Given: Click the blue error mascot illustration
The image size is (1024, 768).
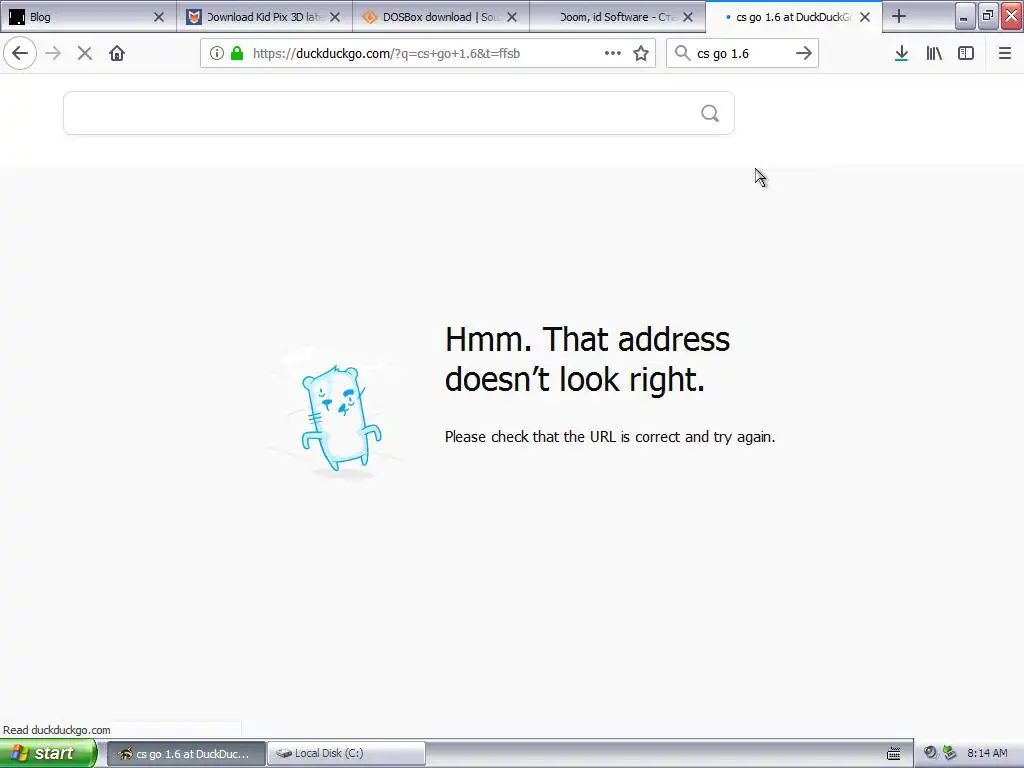Looking at the screenshot, I should click(340, 417).
